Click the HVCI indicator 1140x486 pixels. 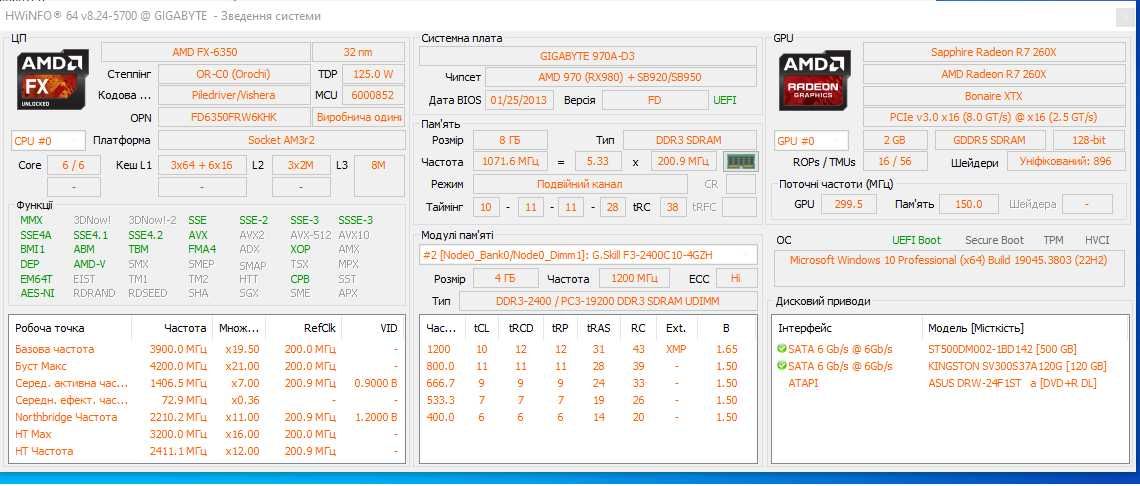click(1097, 240)
